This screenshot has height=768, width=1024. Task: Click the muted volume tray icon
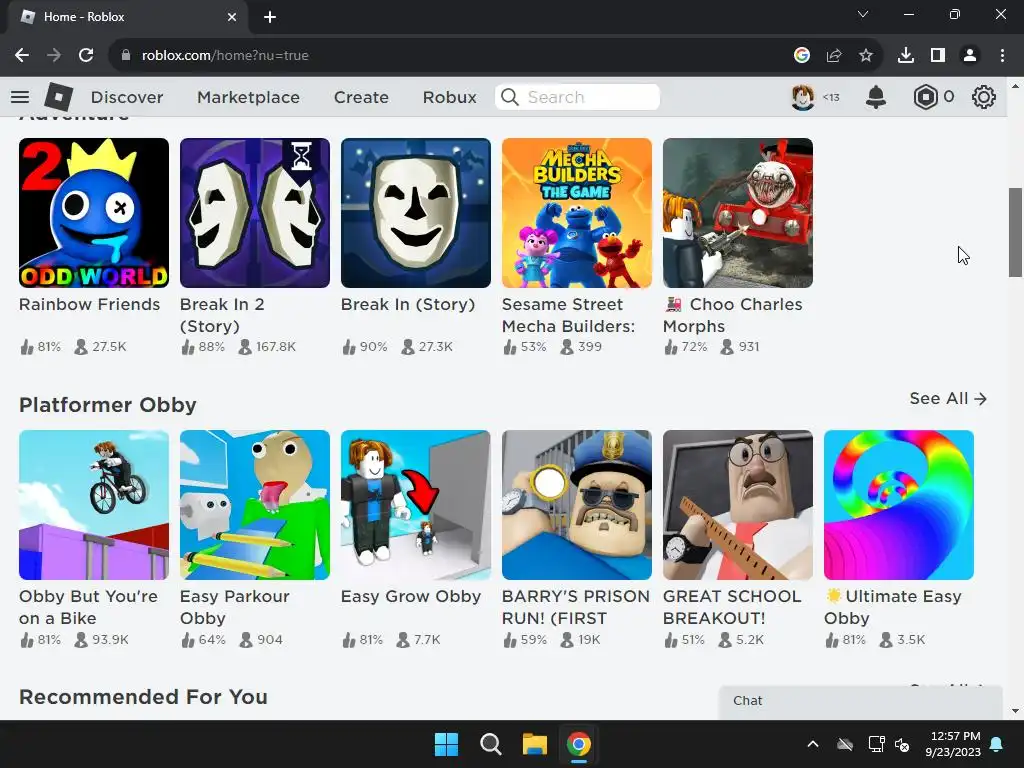tap(902, 744)
